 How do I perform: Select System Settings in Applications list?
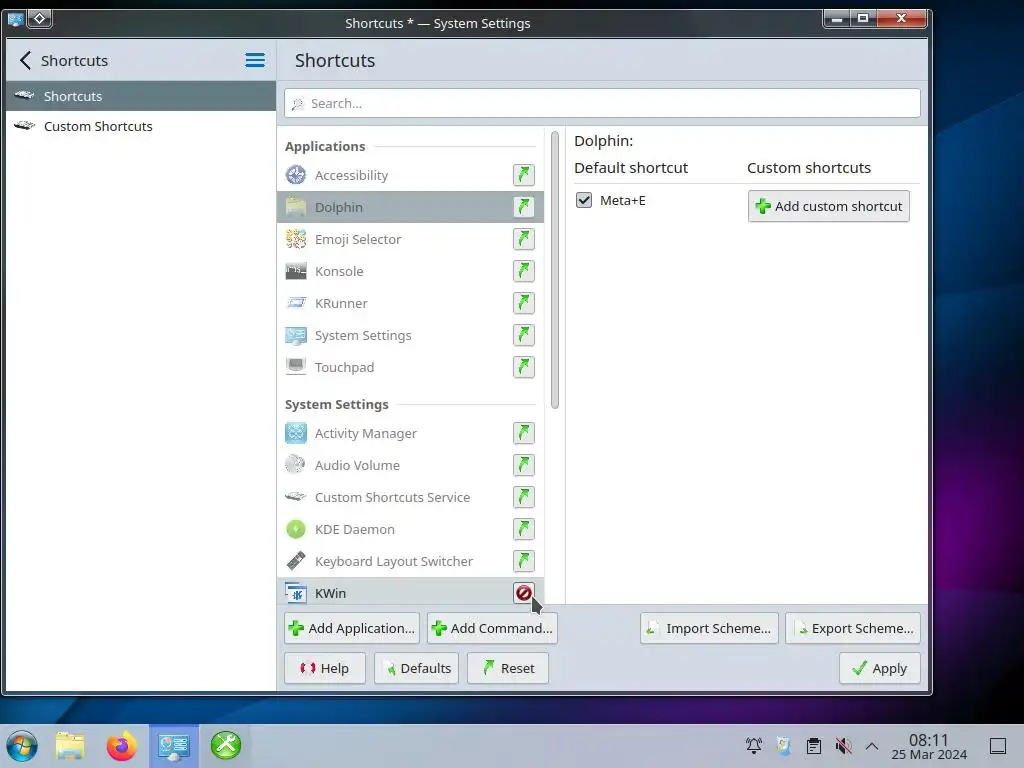point(410,335)
